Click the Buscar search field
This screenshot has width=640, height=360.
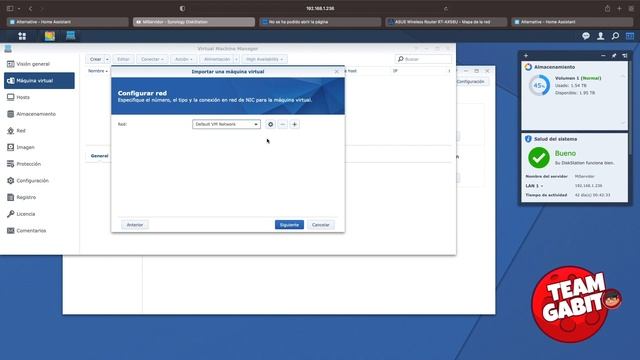[423, 59]
